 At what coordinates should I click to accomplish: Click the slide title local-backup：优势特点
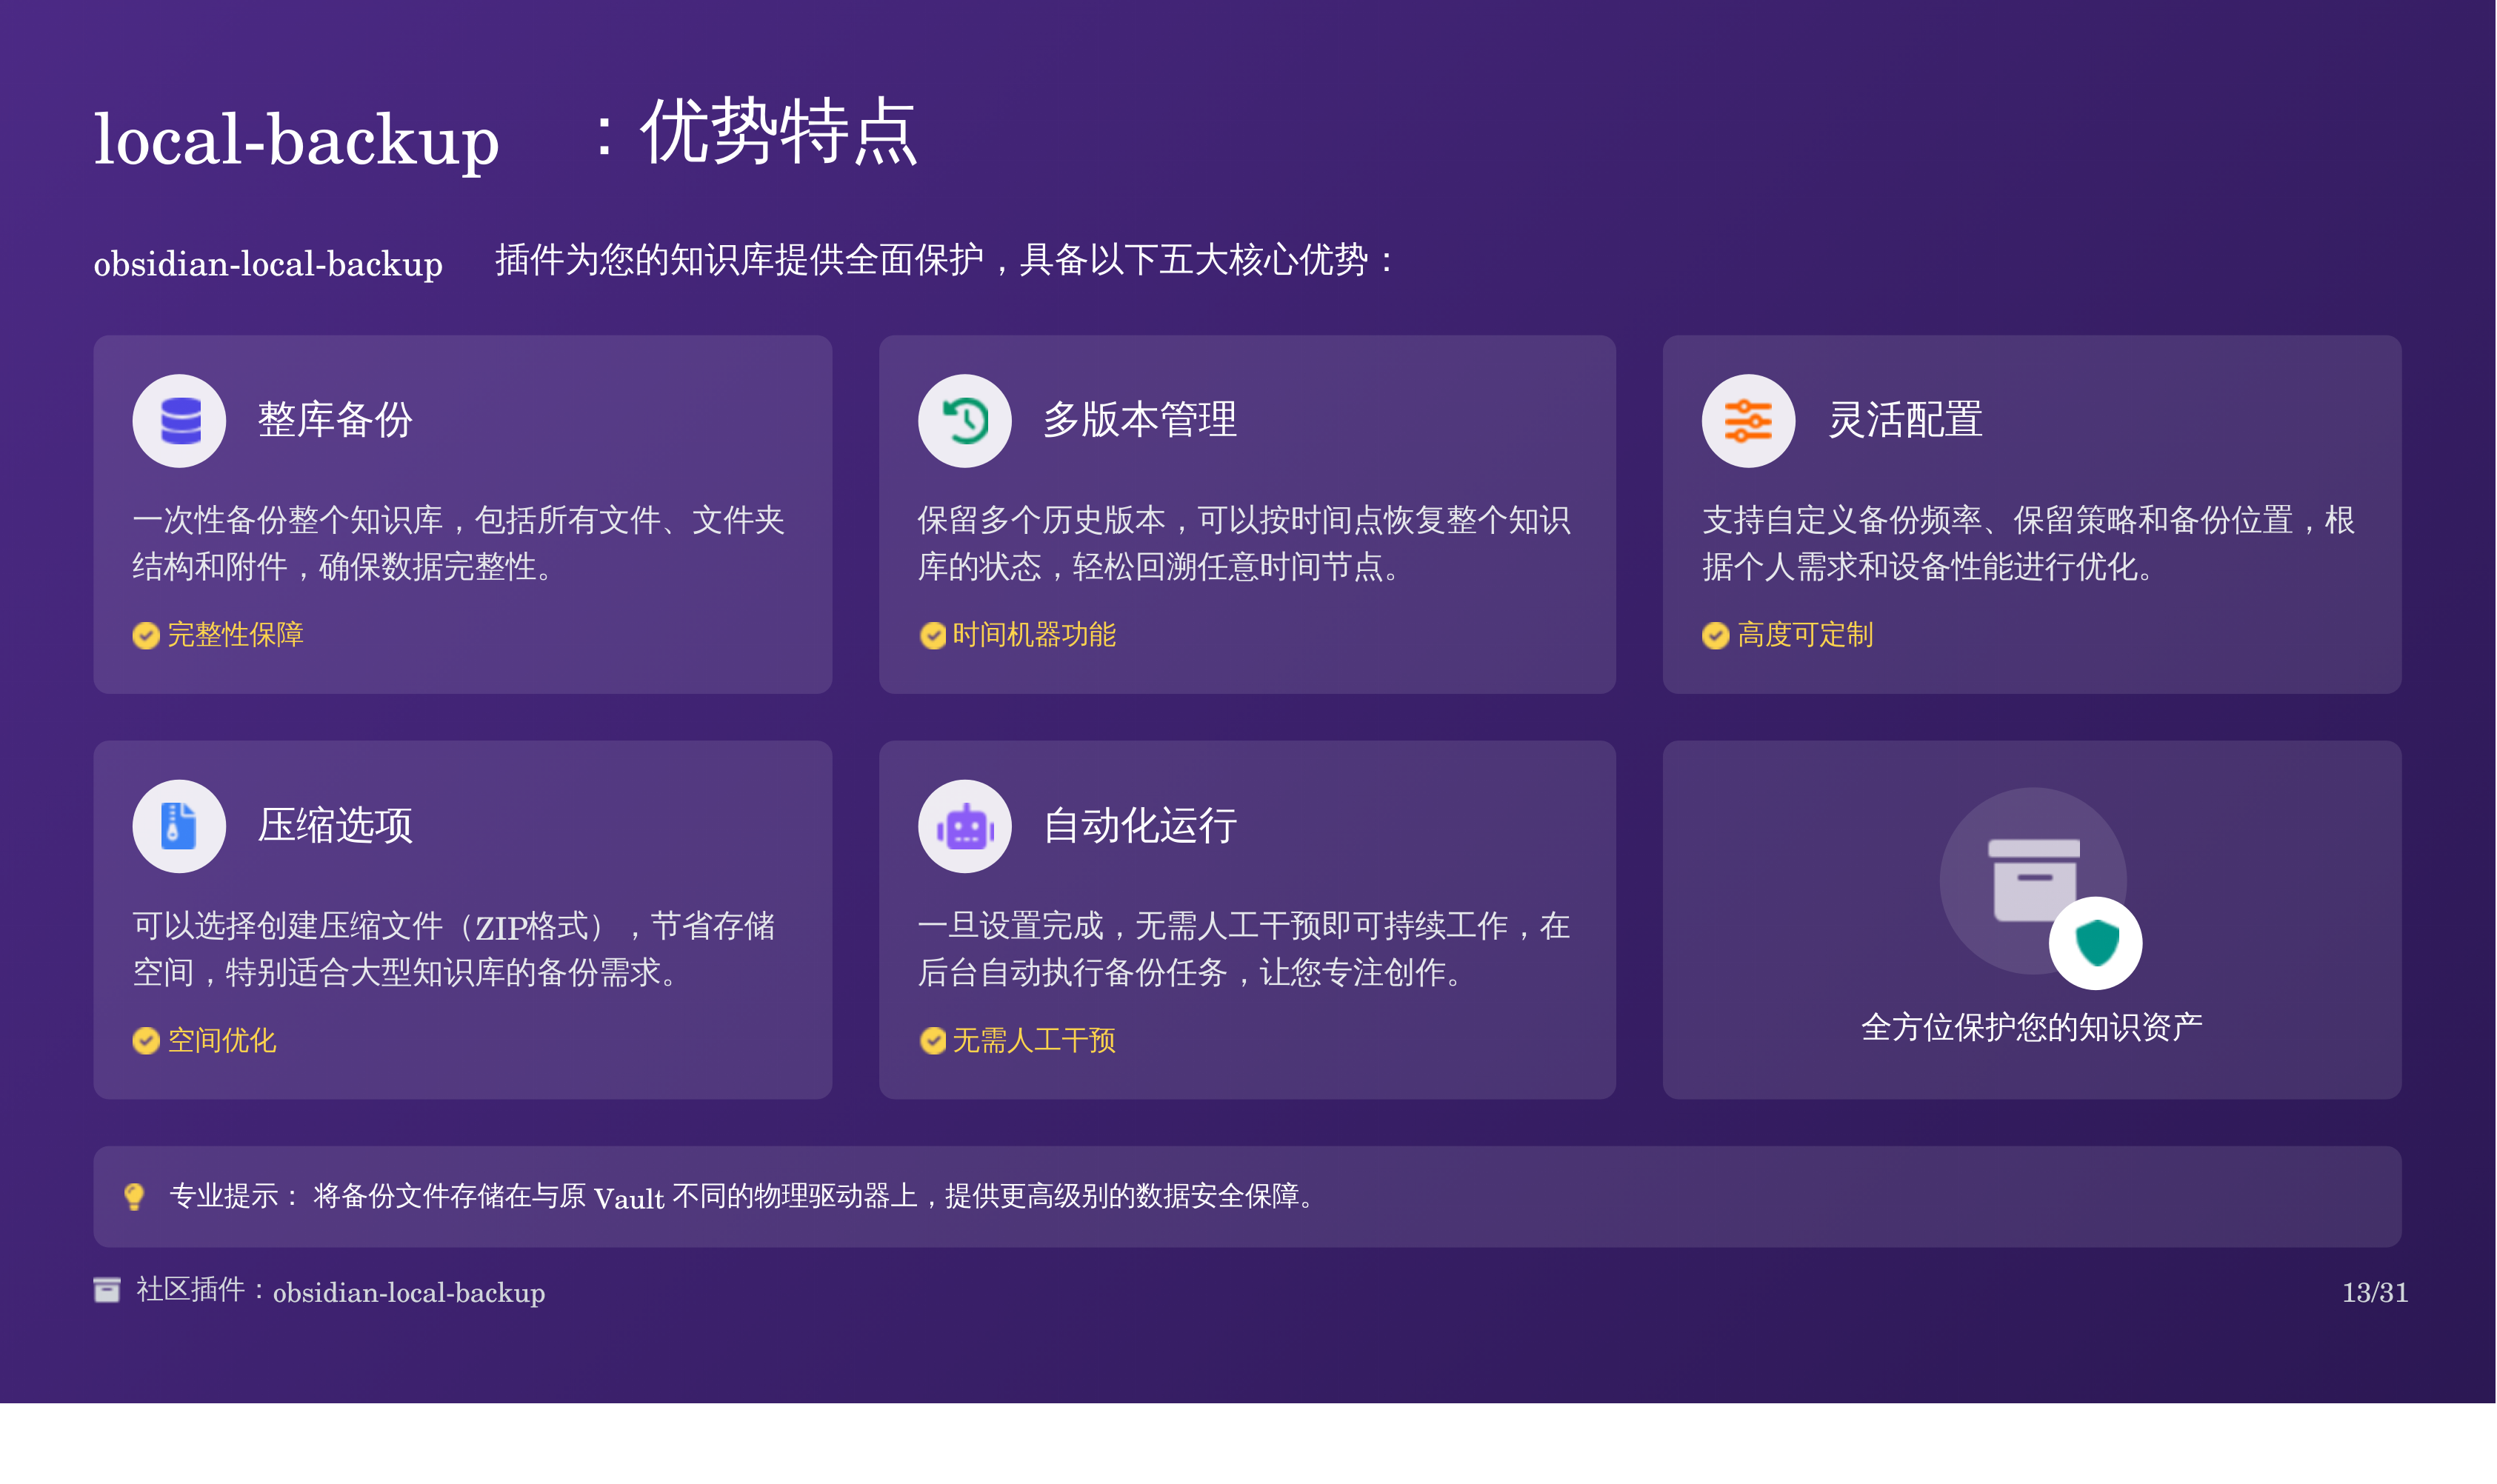[x=505, y=135]
